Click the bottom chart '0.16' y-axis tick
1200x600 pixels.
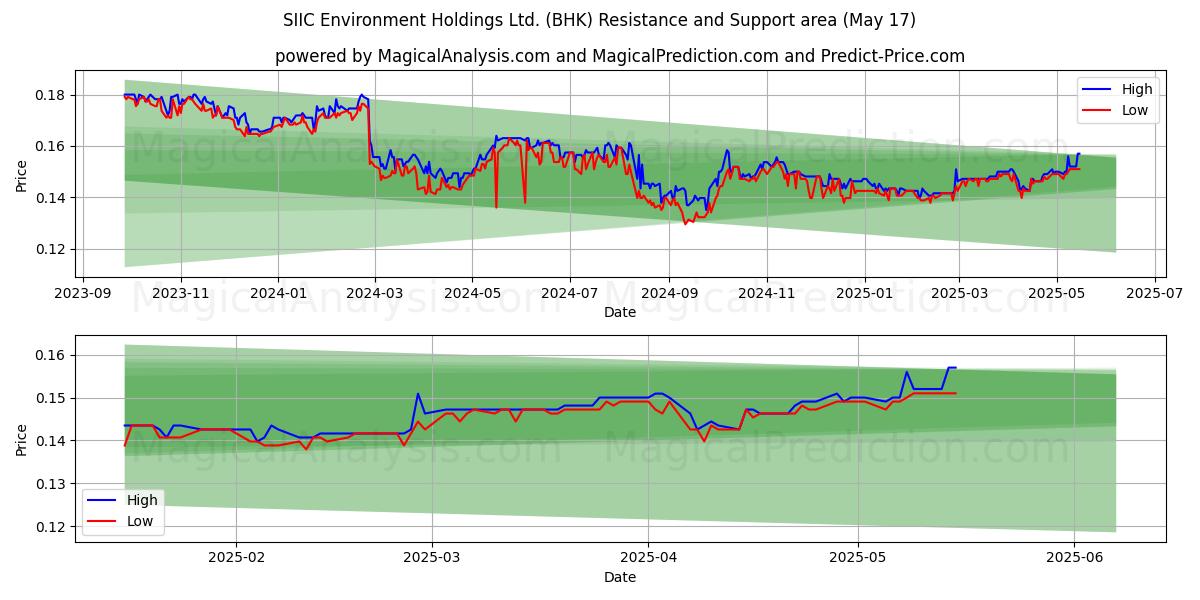pos(52,355)
